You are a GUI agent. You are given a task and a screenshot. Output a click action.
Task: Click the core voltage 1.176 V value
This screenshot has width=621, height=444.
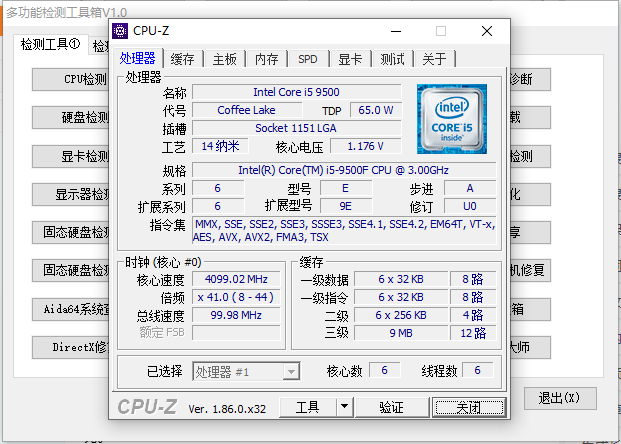(x=366, y=146)
